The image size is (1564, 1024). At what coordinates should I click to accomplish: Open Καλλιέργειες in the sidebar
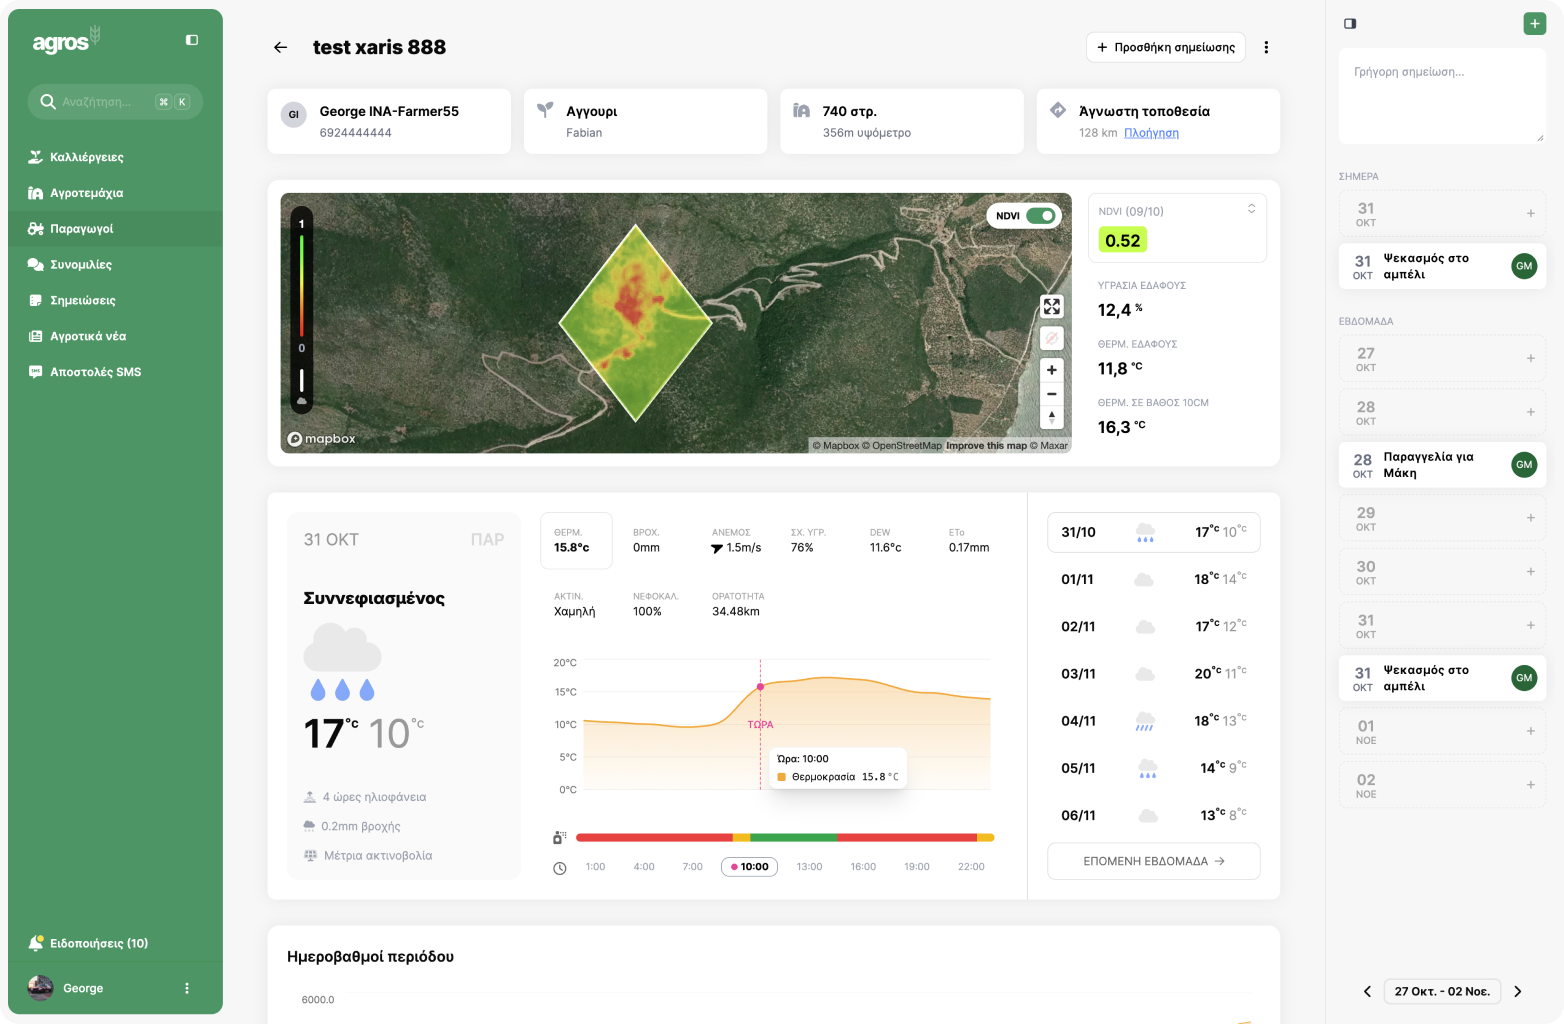coord(87,157)
